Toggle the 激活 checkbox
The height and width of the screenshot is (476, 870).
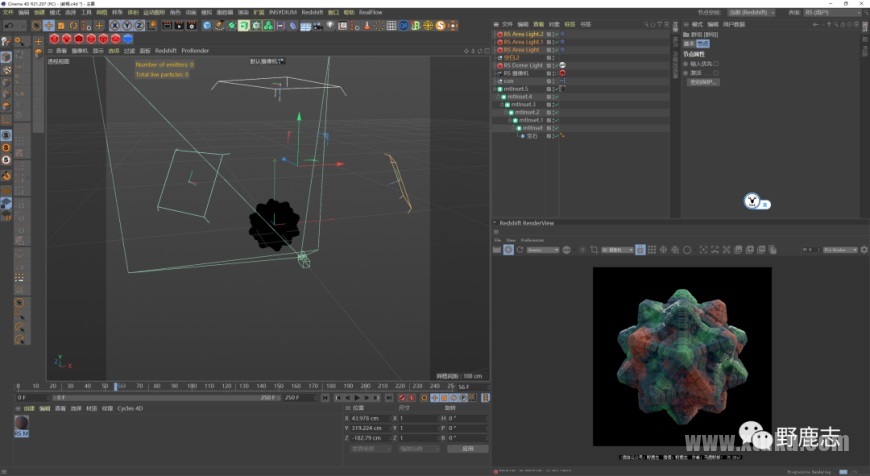716,73
